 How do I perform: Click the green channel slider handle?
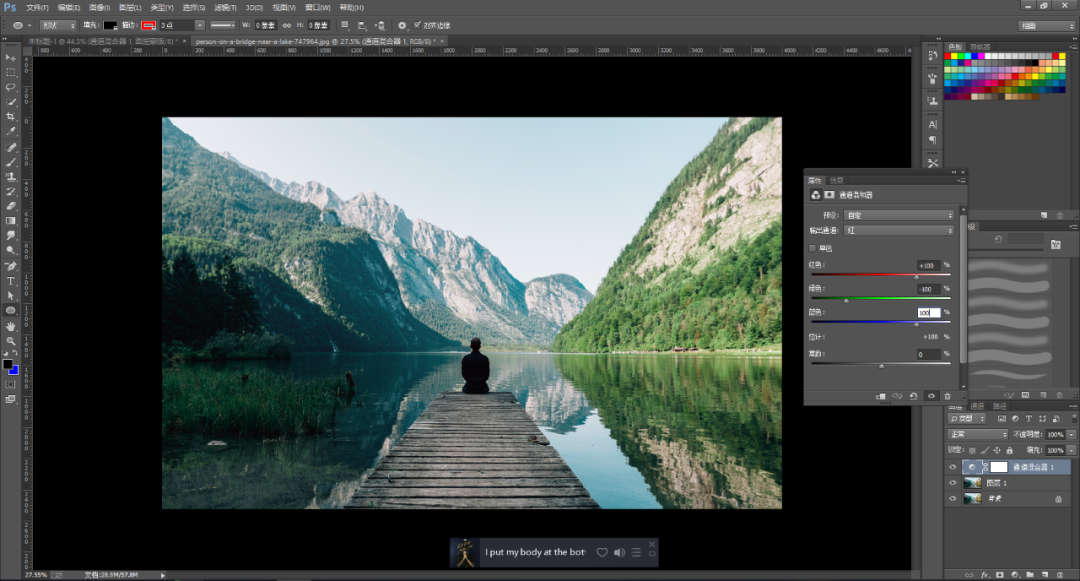coord(847,300)
